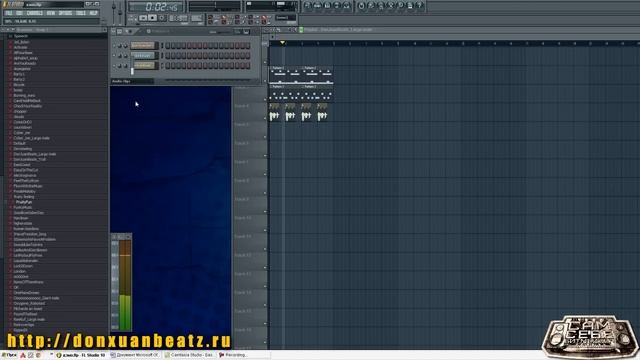Open the audio editor toolbar icon

click(391, 5)
